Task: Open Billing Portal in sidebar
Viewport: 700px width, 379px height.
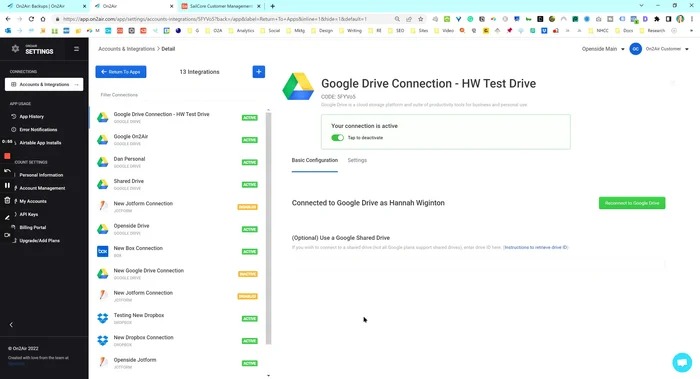Action: coord(32,227)
